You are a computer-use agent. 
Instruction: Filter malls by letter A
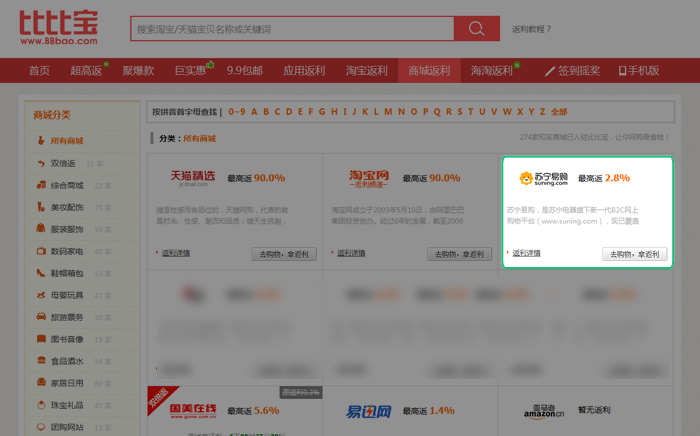point(254,112)
